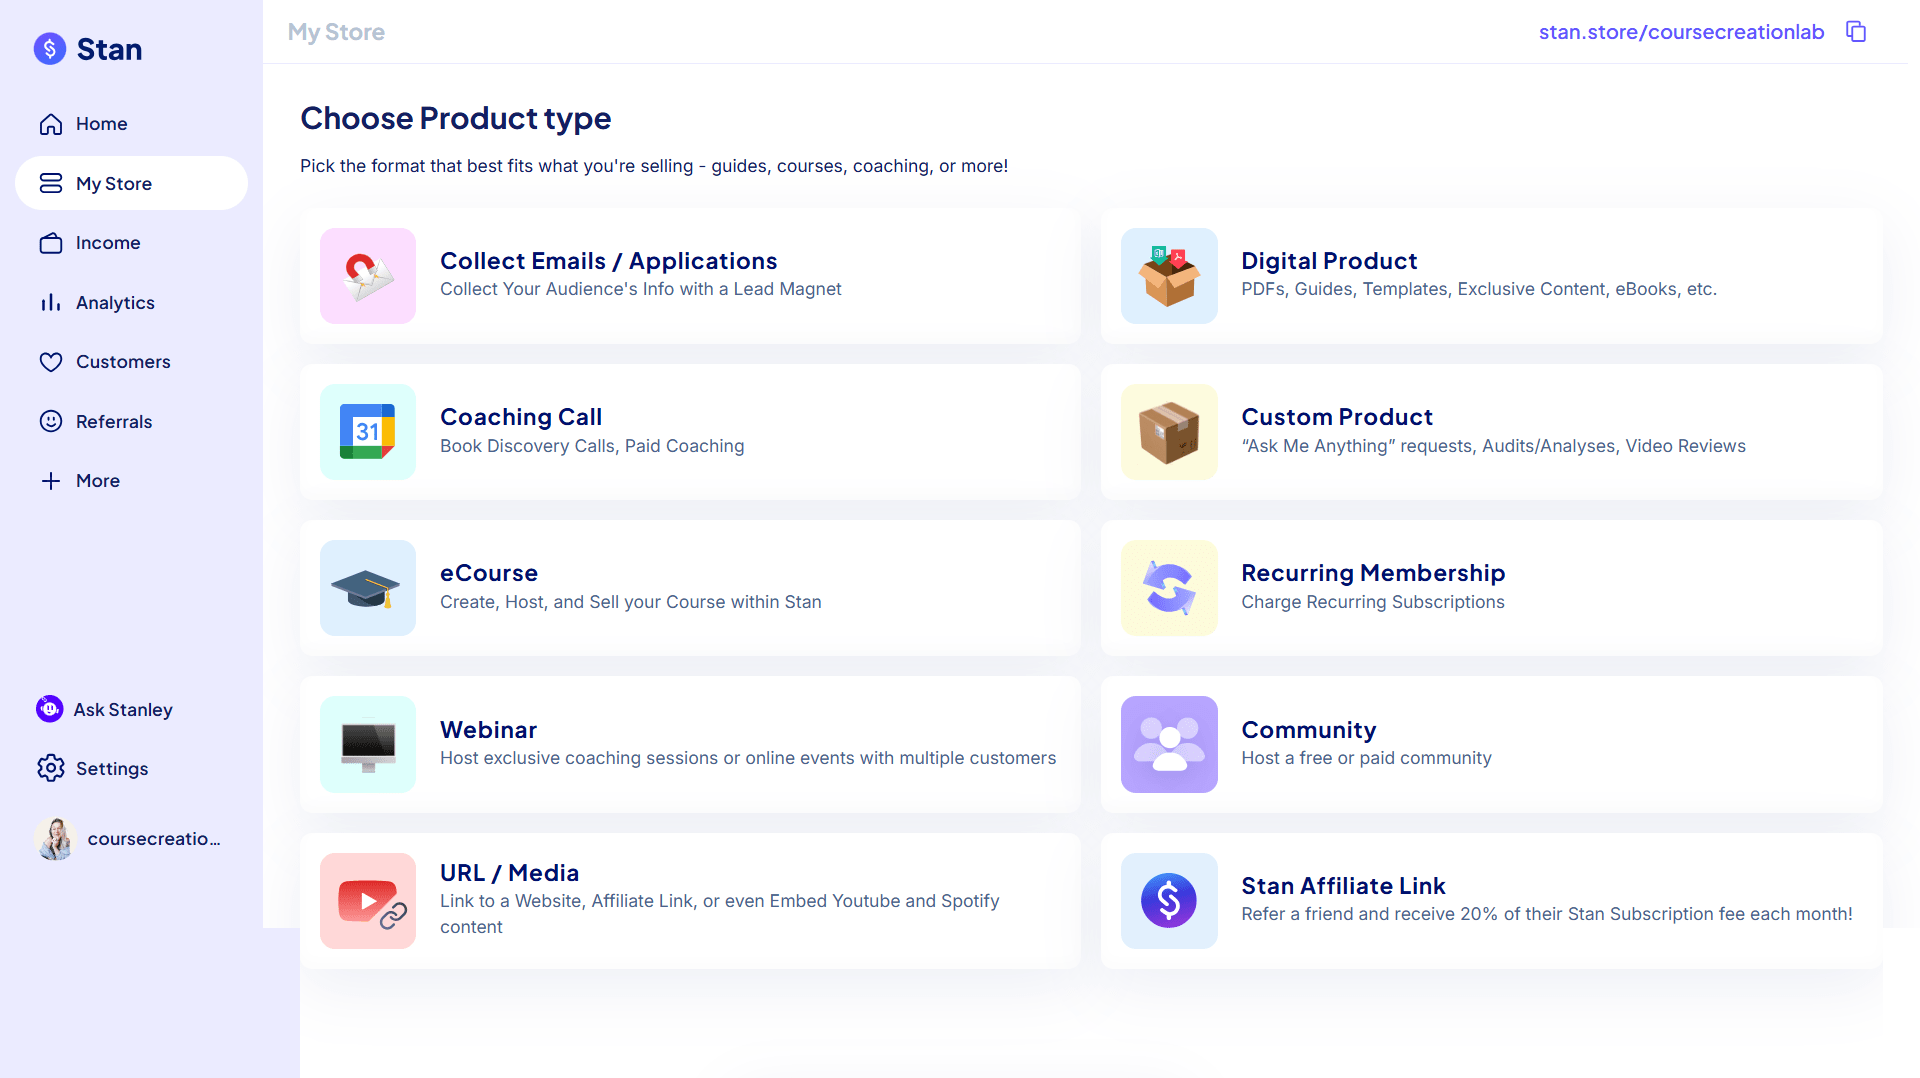Open the stan.store/coursecreationlab link
This screenshot has height=1078, width=1920.
point(1680,32)
